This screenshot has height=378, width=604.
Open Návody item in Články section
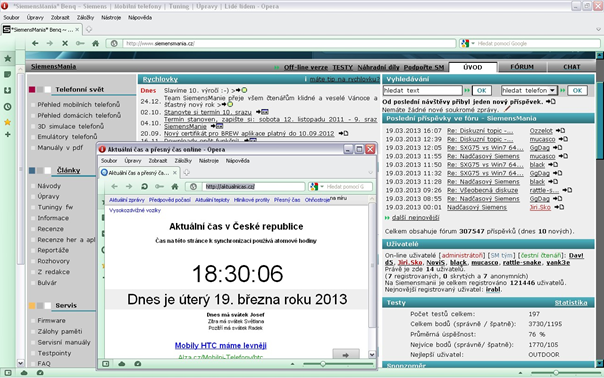[x=49, y=186]
